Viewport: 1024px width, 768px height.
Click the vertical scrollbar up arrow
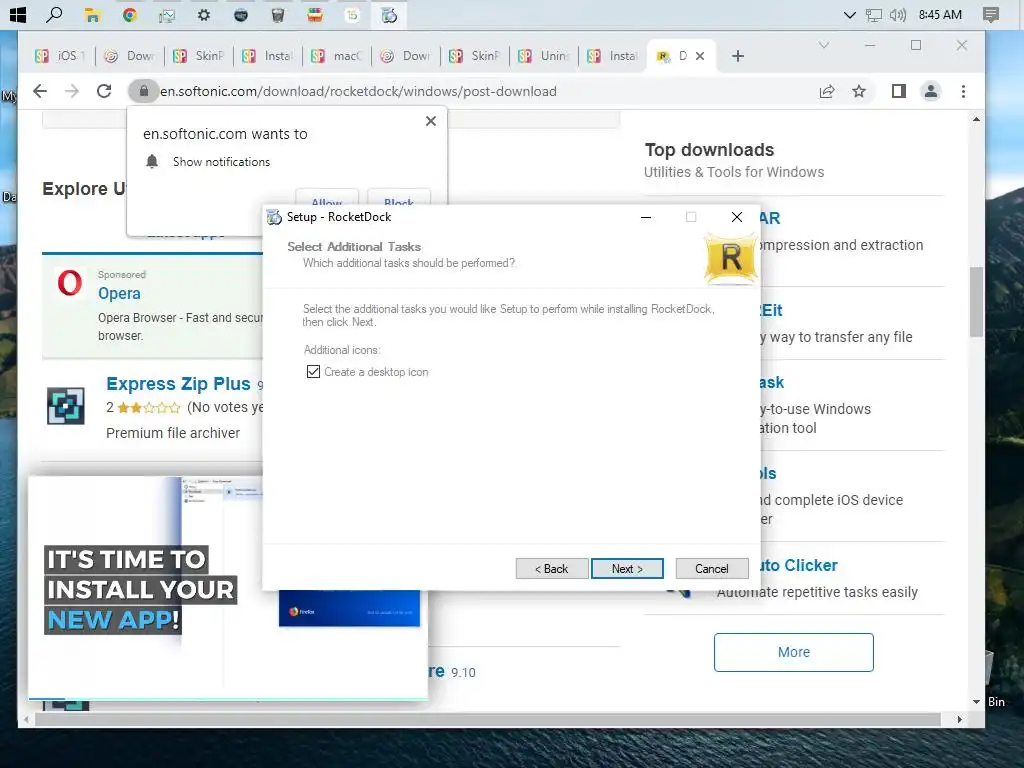tap(976, 120)
